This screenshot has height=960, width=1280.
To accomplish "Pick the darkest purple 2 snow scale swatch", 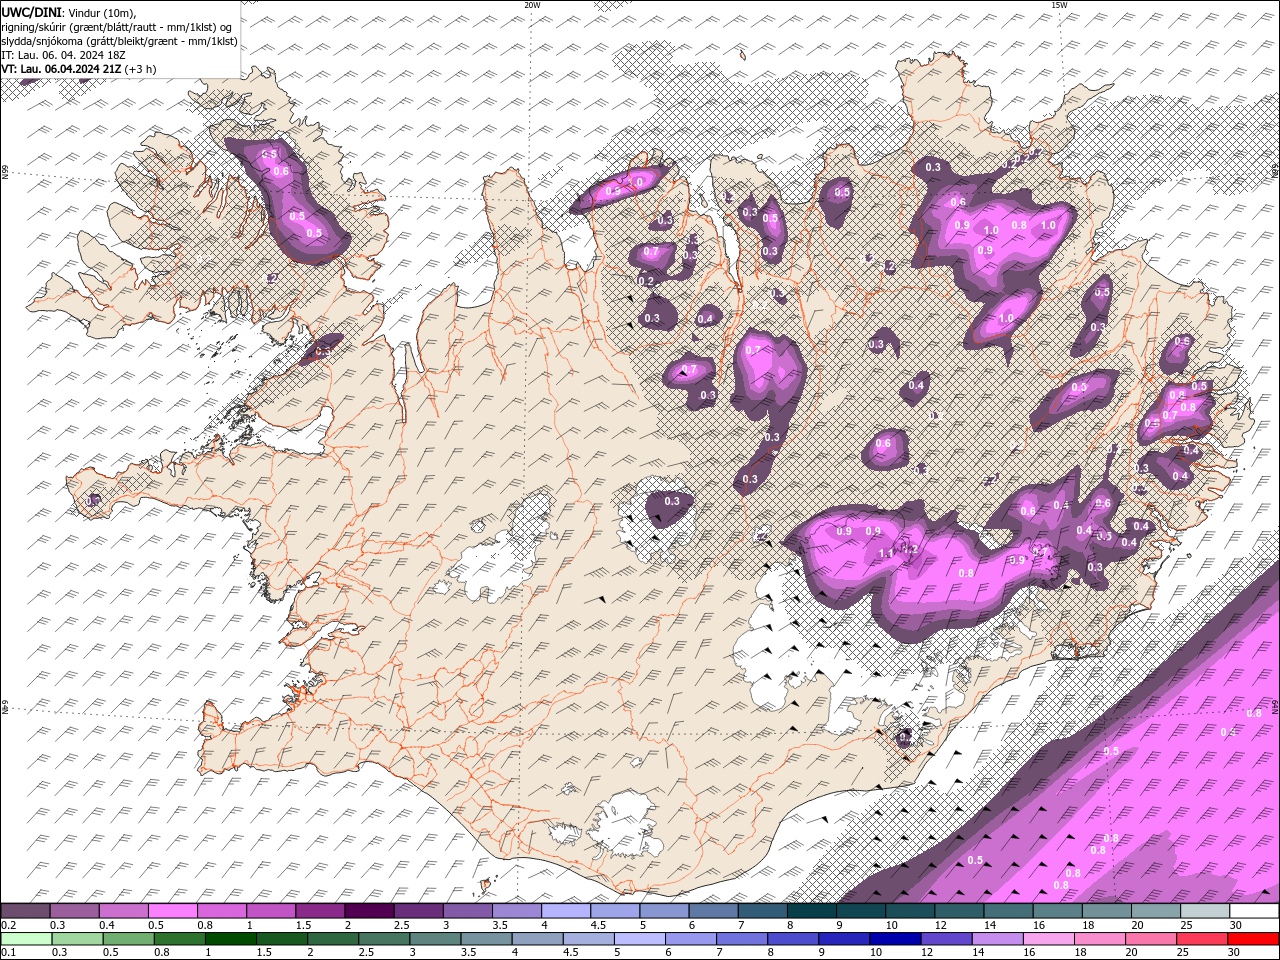I will (369, 911).
